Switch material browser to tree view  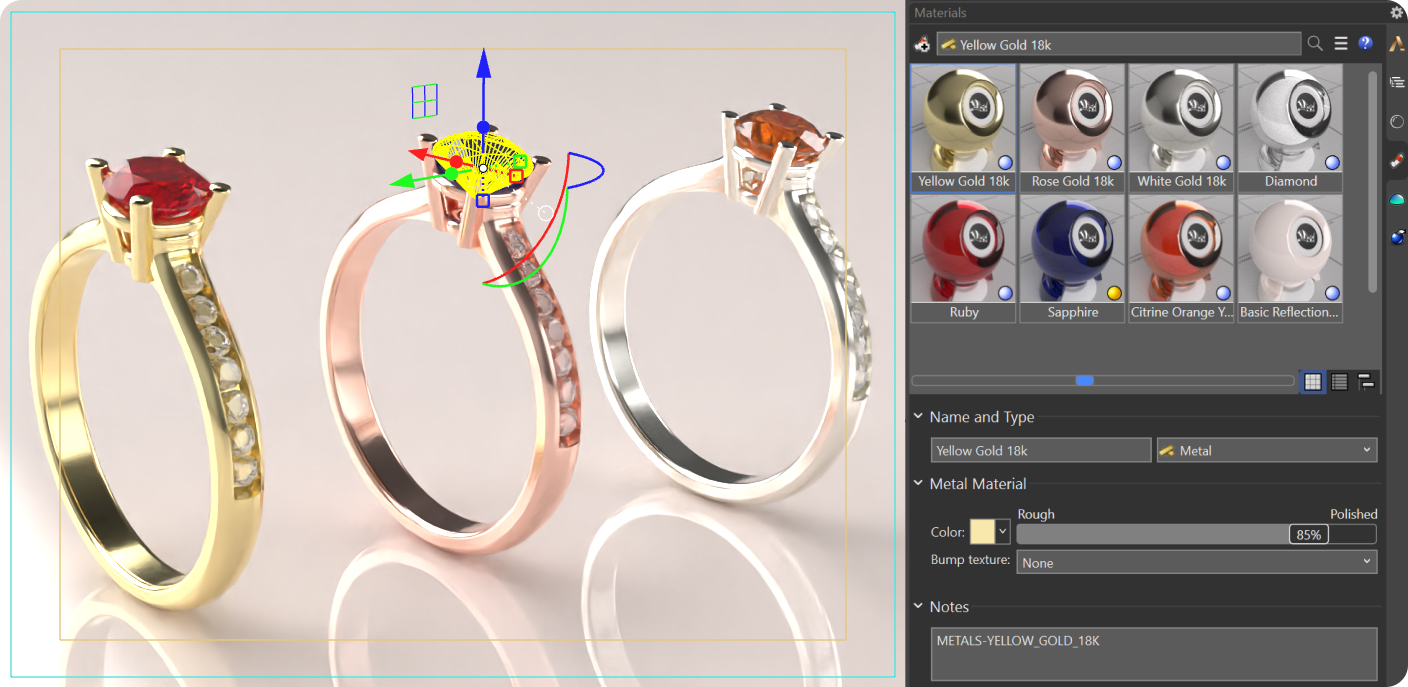tap(1366, 381)
